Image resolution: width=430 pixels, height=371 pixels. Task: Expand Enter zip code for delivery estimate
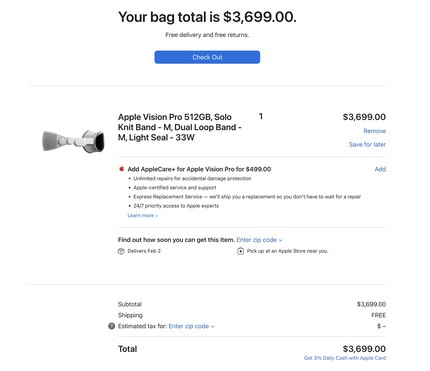(x=259, y=240)
